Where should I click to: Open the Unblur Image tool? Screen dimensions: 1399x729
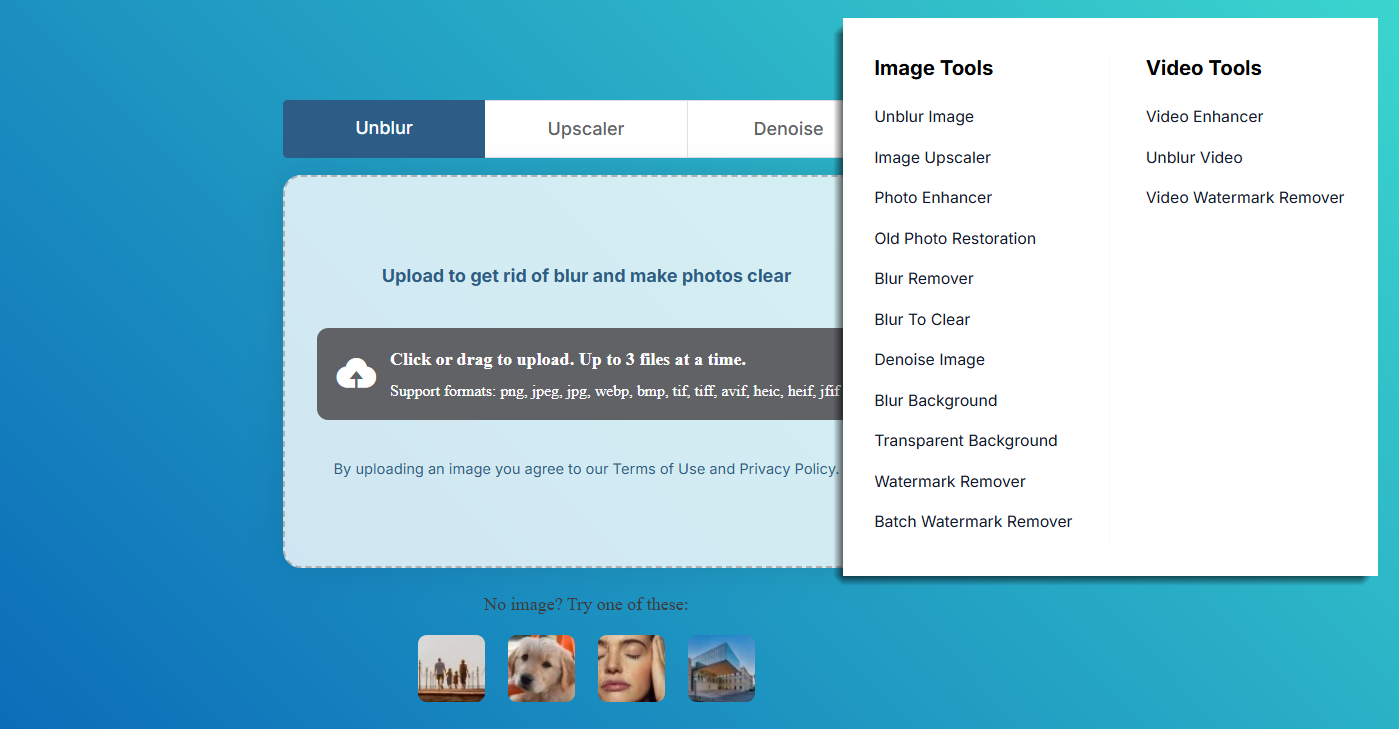click(923, 116)
